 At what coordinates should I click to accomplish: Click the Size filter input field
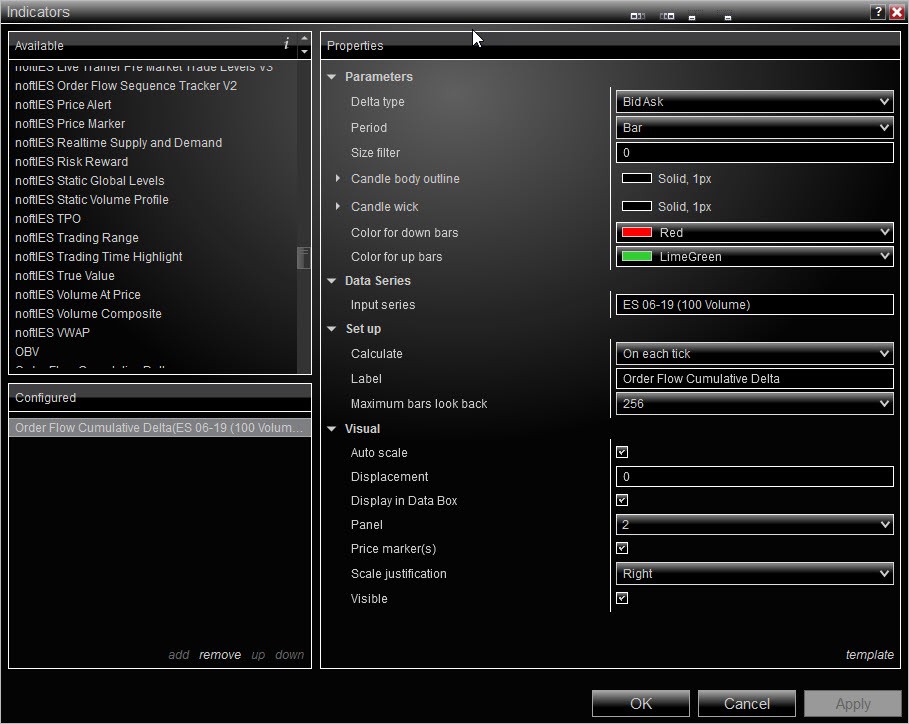click(x=755, y=153)
